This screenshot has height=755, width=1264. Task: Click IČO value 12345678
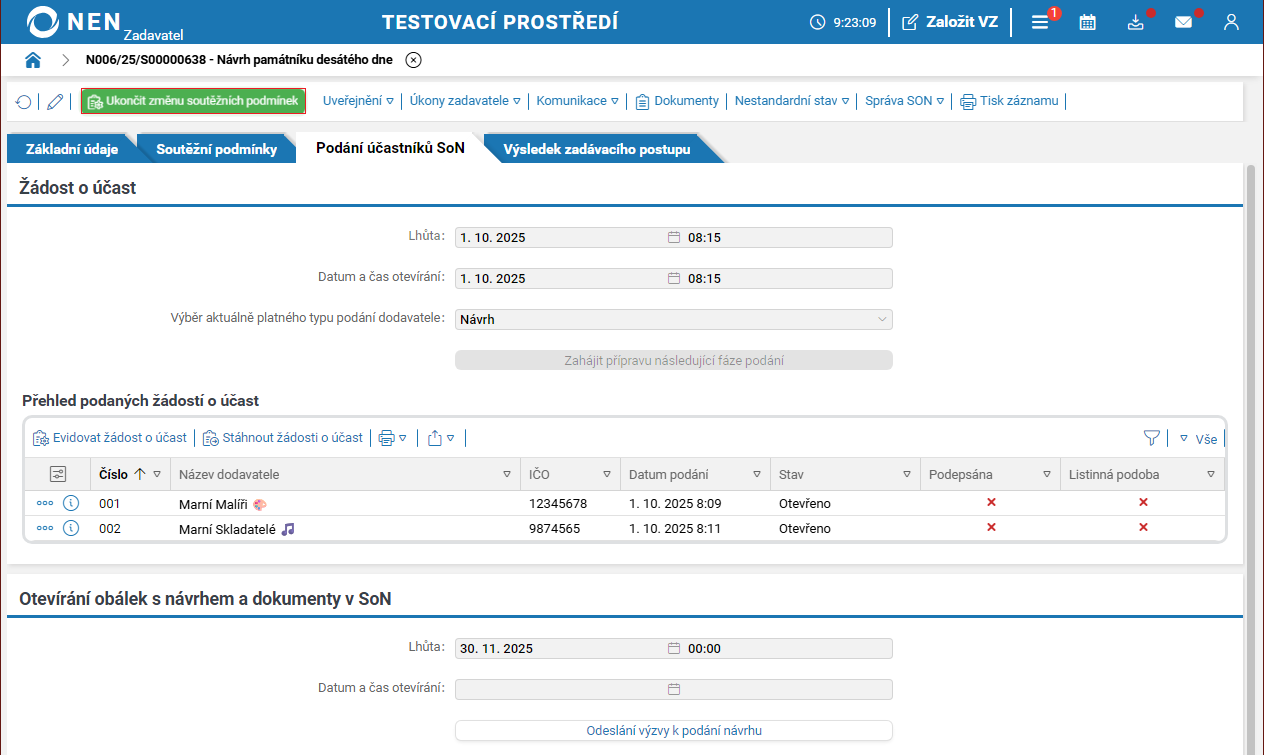coord(558,504)
